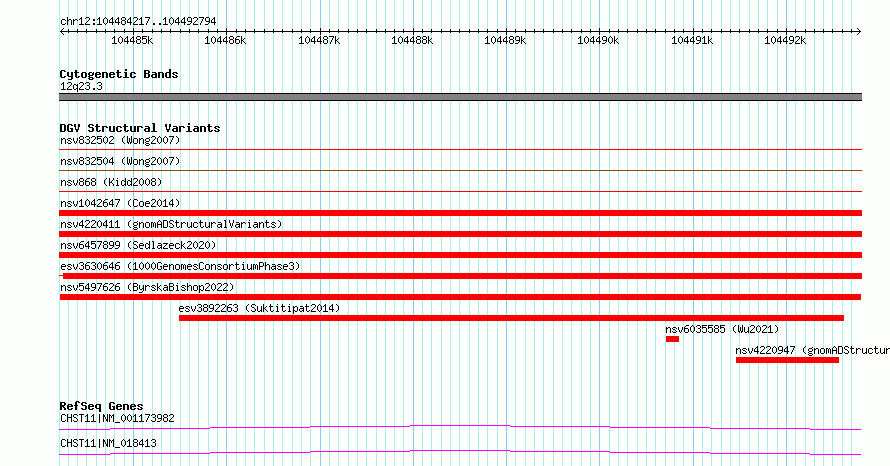This screenshot has height=466, width=890.
Task: Click the 104489k ruler tick label
Action: coord(505,40)
